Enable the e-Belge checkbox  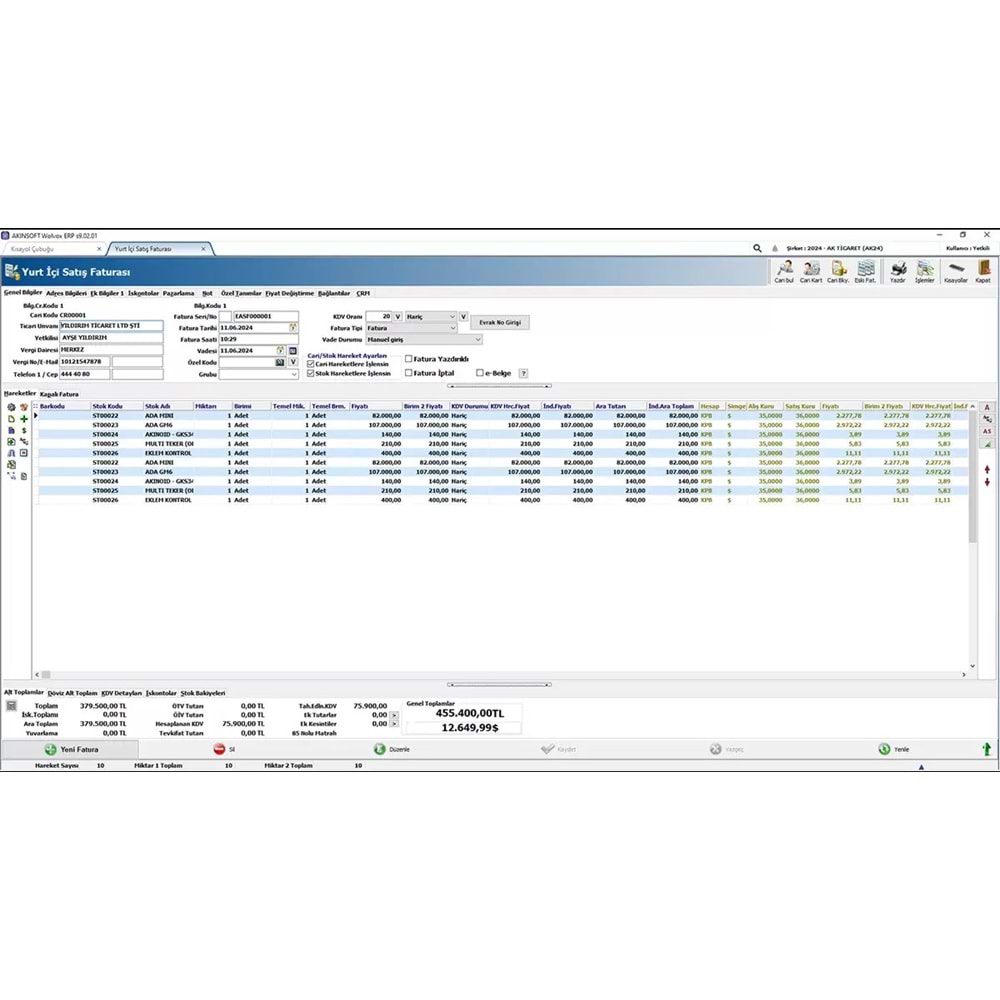[480, 373]
